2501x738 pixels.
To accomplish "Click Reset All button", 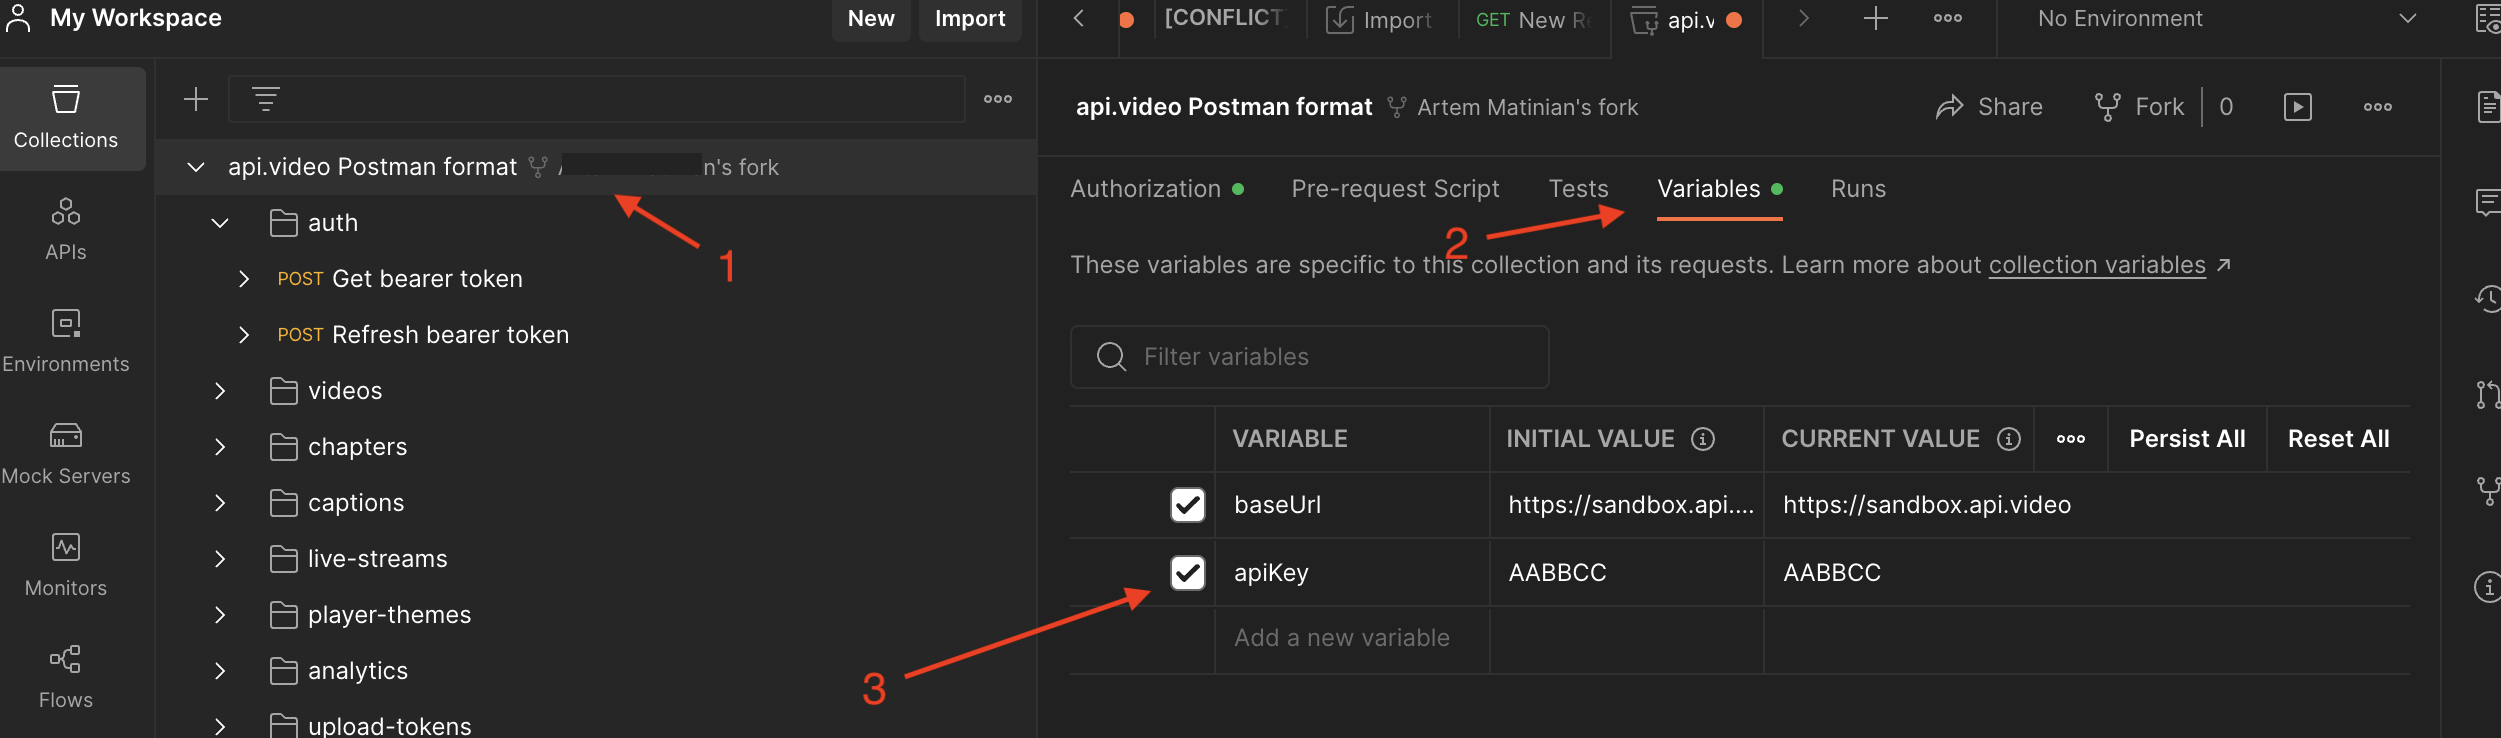I will pyautogui.click(x=2338, y=439).
